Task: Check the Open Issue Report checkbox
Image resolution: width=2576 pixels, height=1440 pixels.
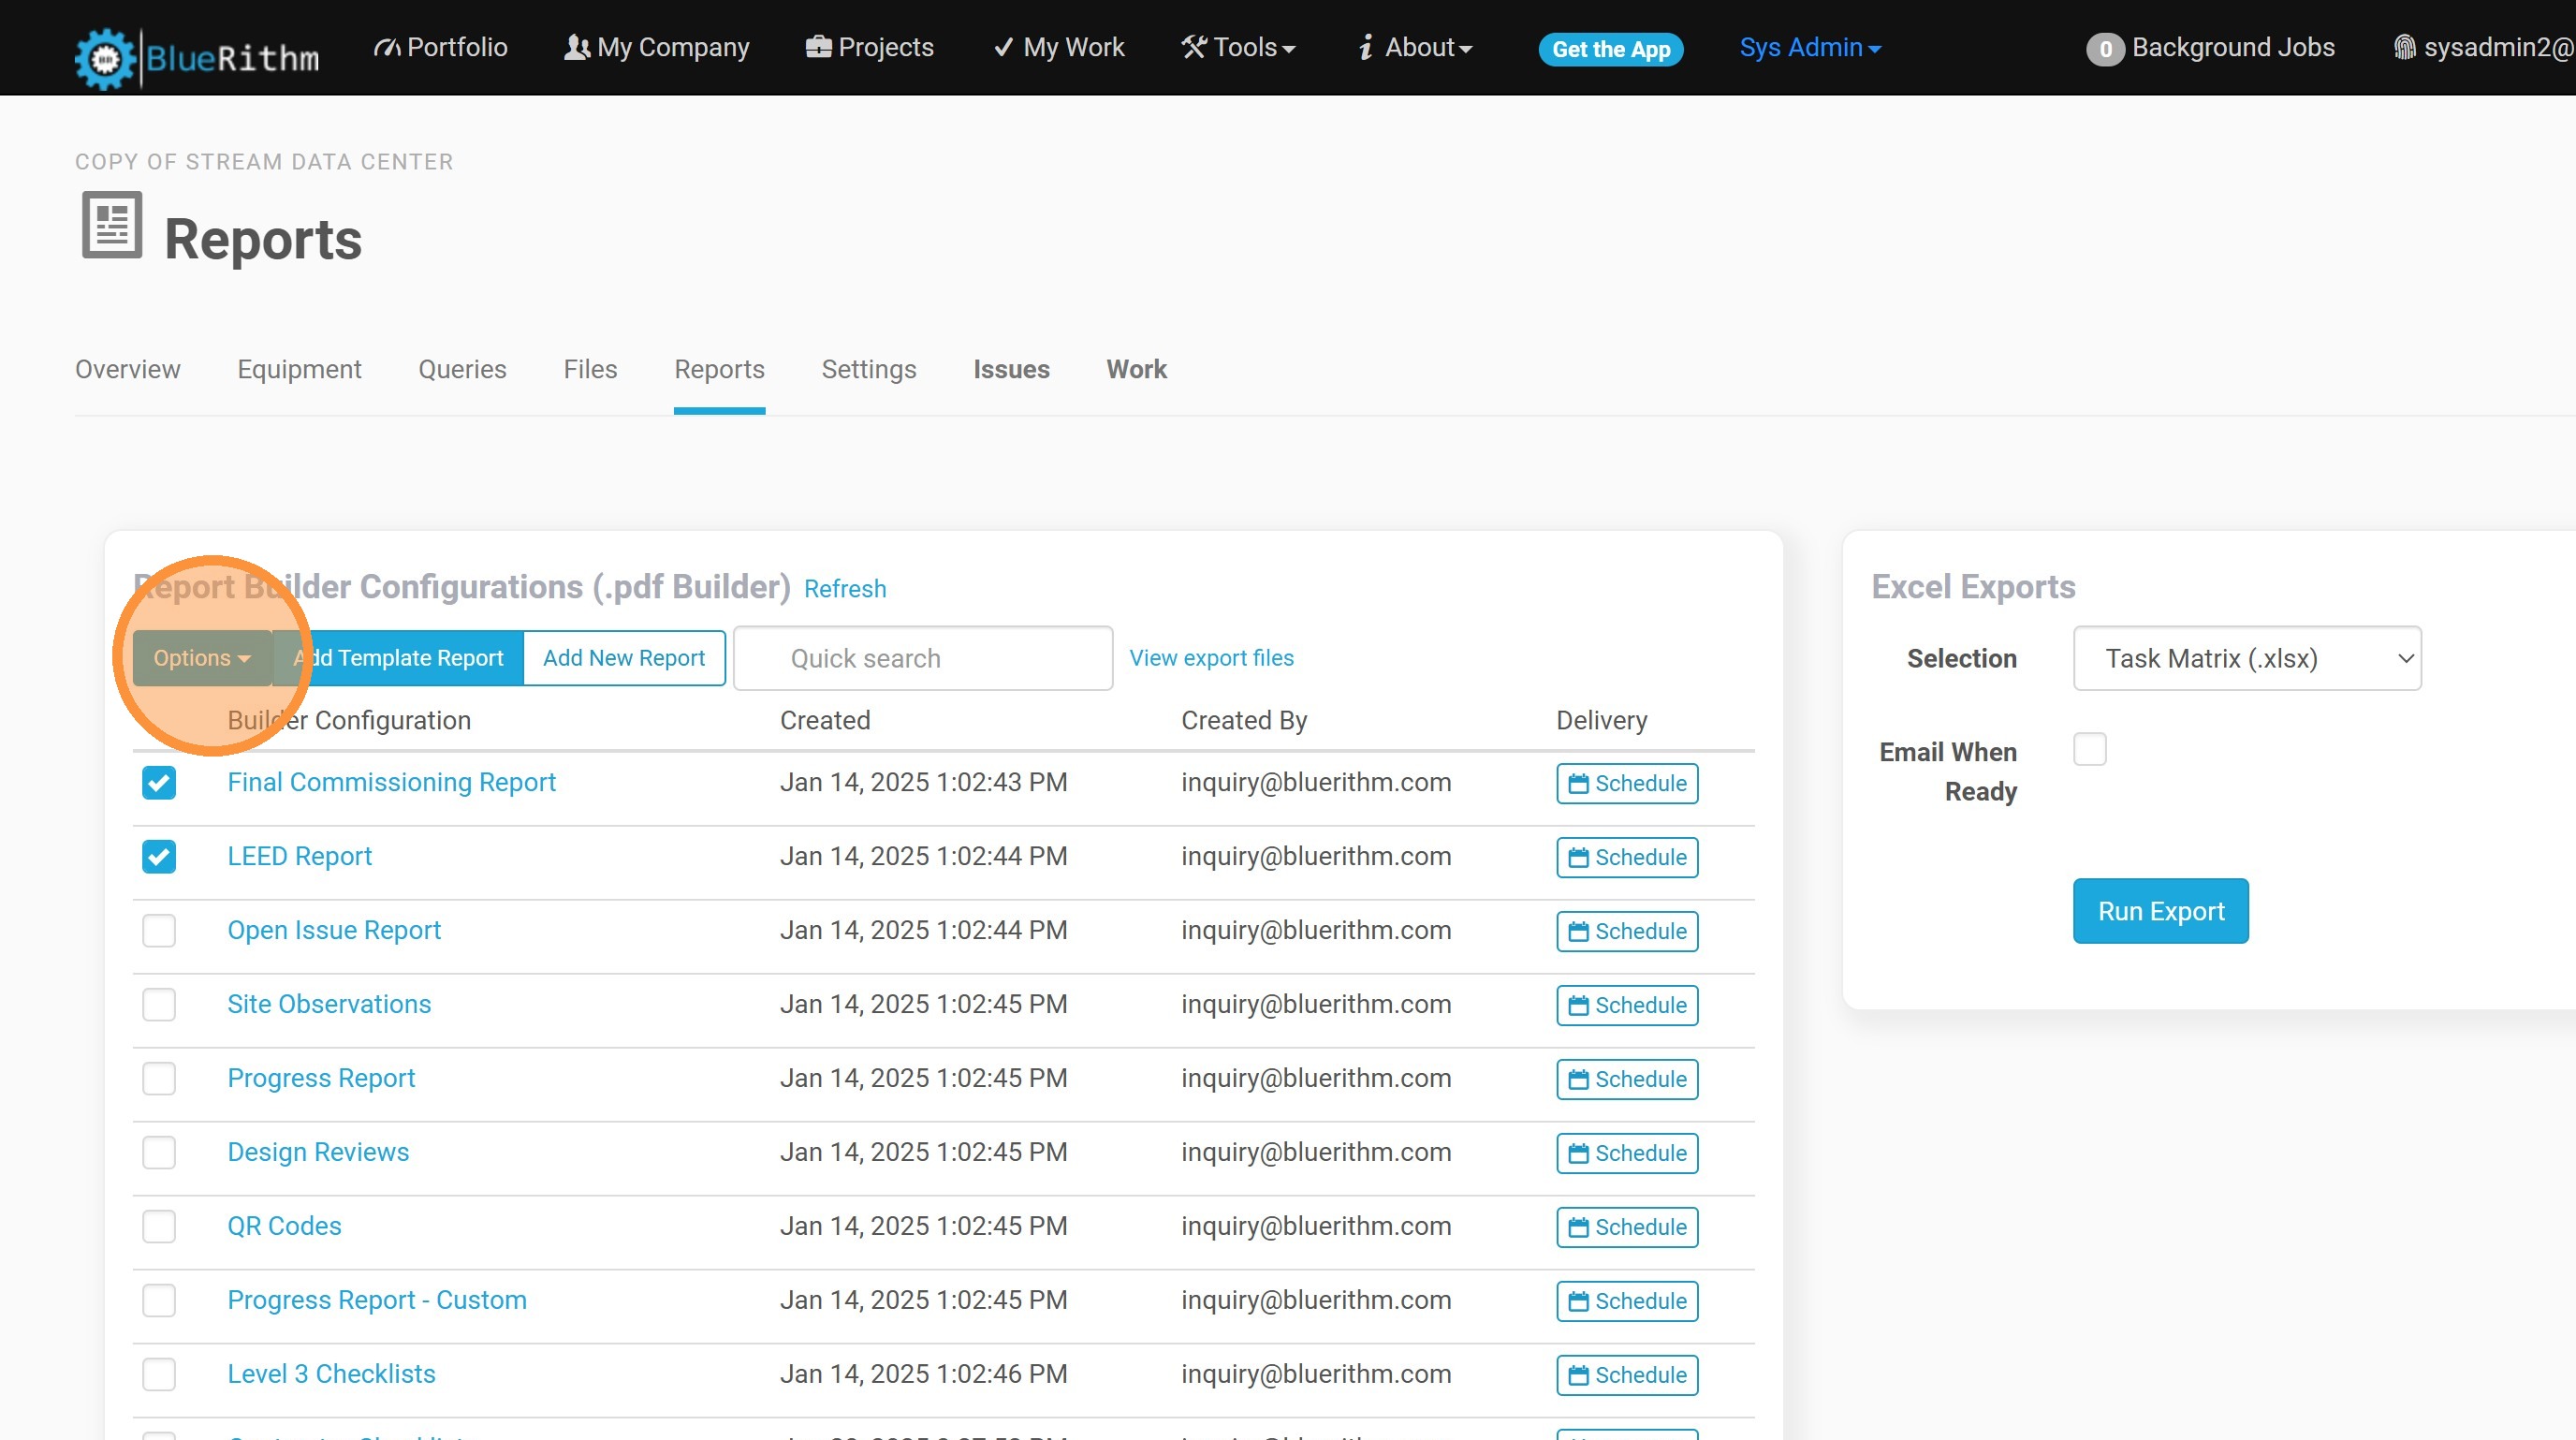Action: point(159,930)
